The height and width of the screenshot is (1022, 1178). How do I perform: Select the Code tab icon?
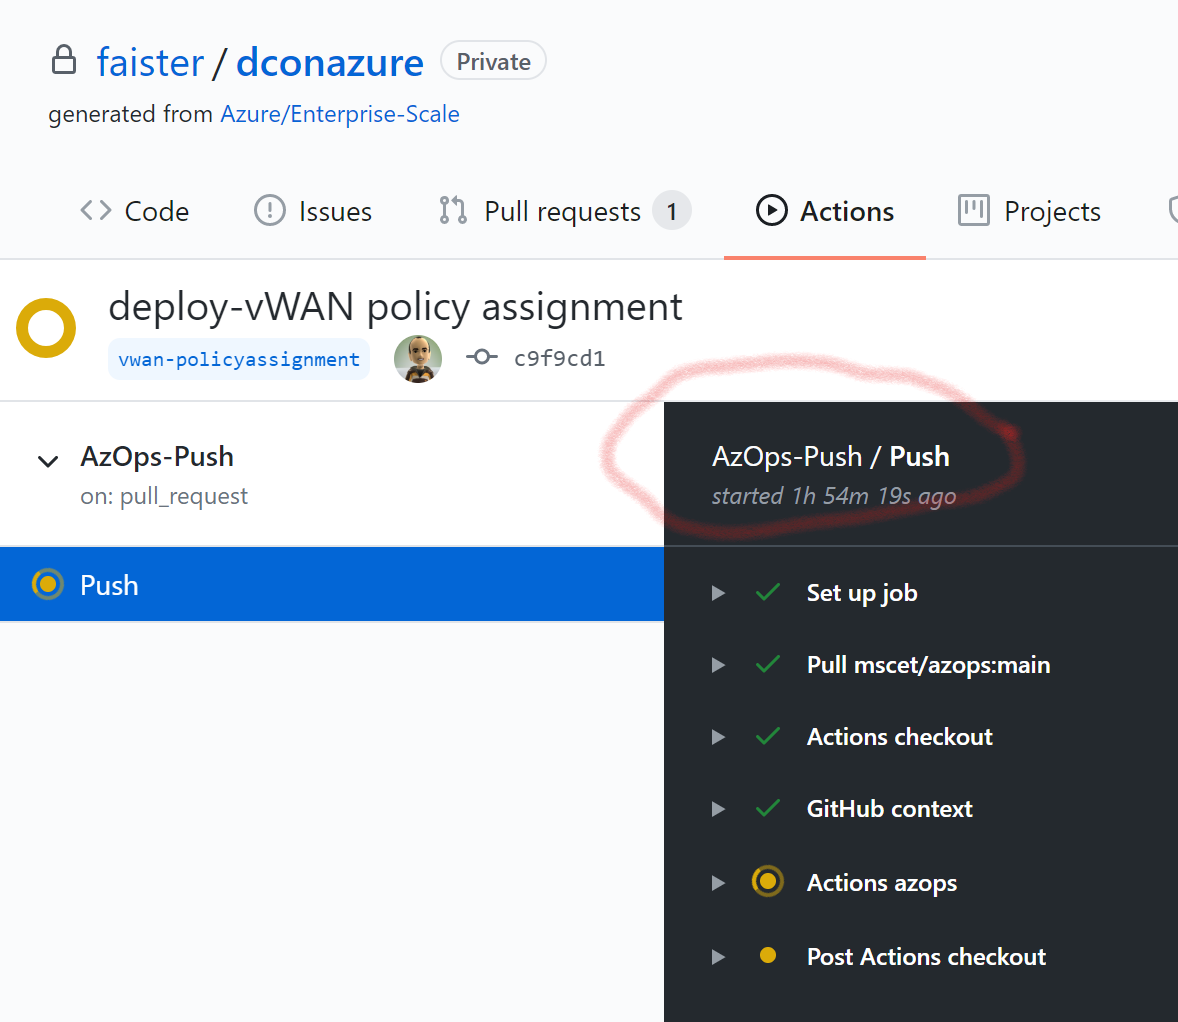tap(95, 210)
